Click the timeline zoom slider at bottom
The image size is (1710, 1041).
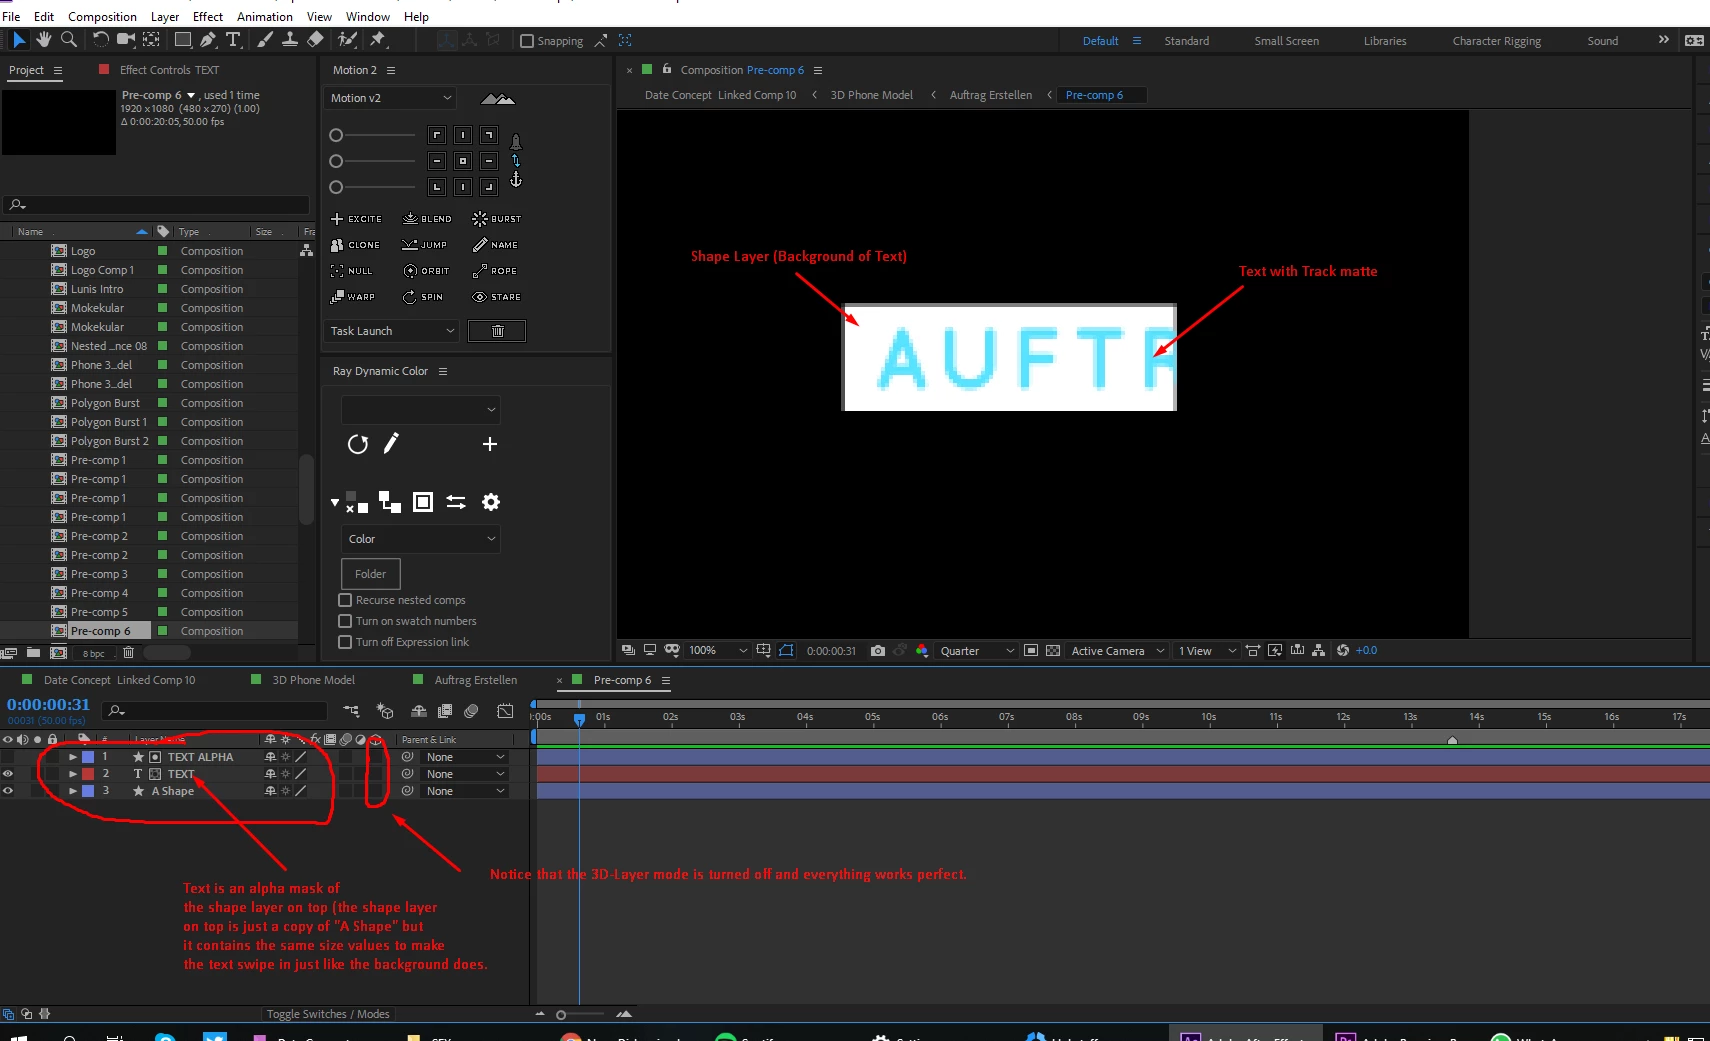561,1014
